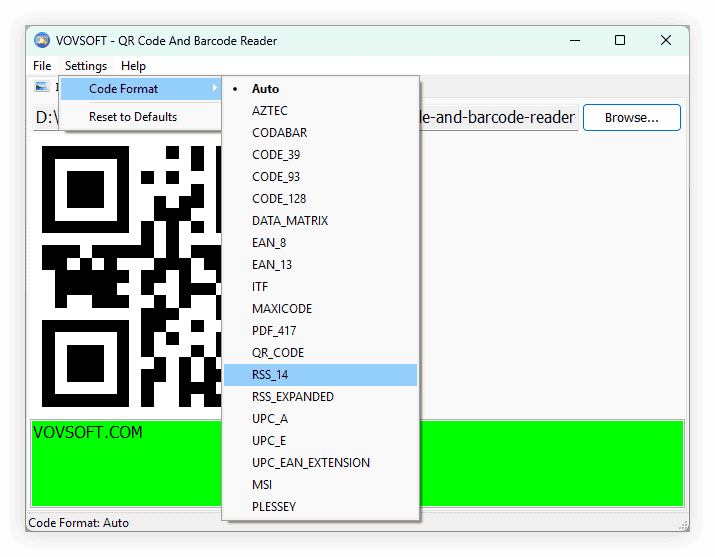The height and width of the screenshot is (557, 715).
Task: Choose the CODE_128 format
Action: pyautogui.click(x=321, y=199)
